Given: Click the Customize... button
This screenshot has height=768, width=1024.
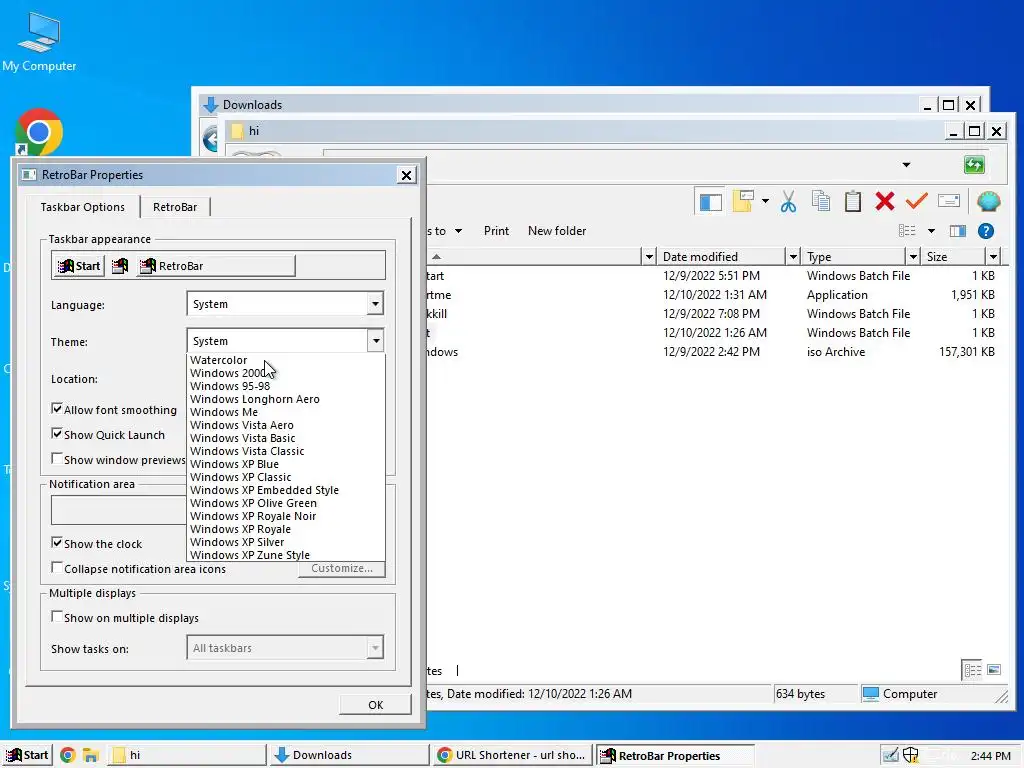Looking at the screenshot, I should [x=342, y=568].
